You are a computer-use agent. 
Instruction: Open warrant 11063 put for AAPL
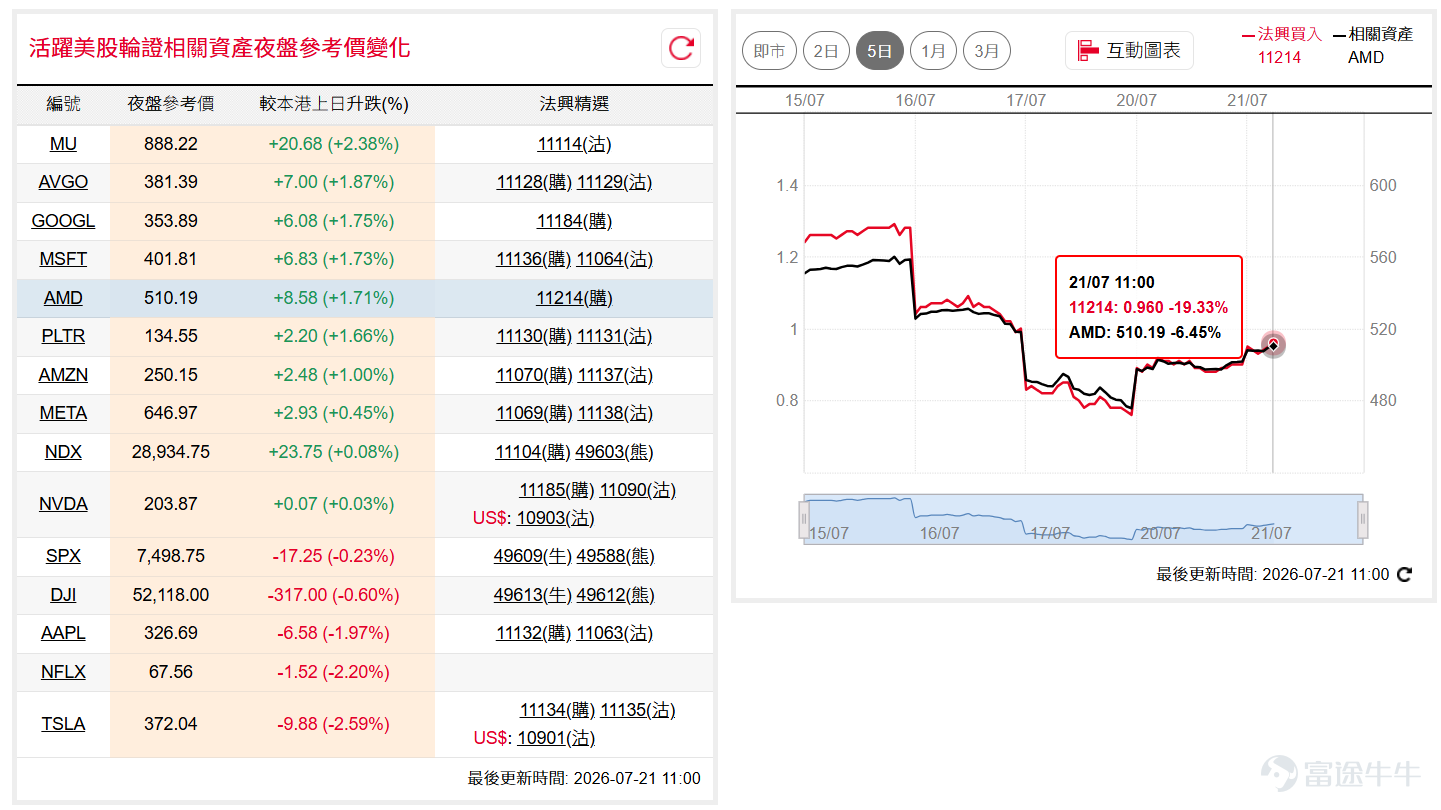(x=615, y=633)
